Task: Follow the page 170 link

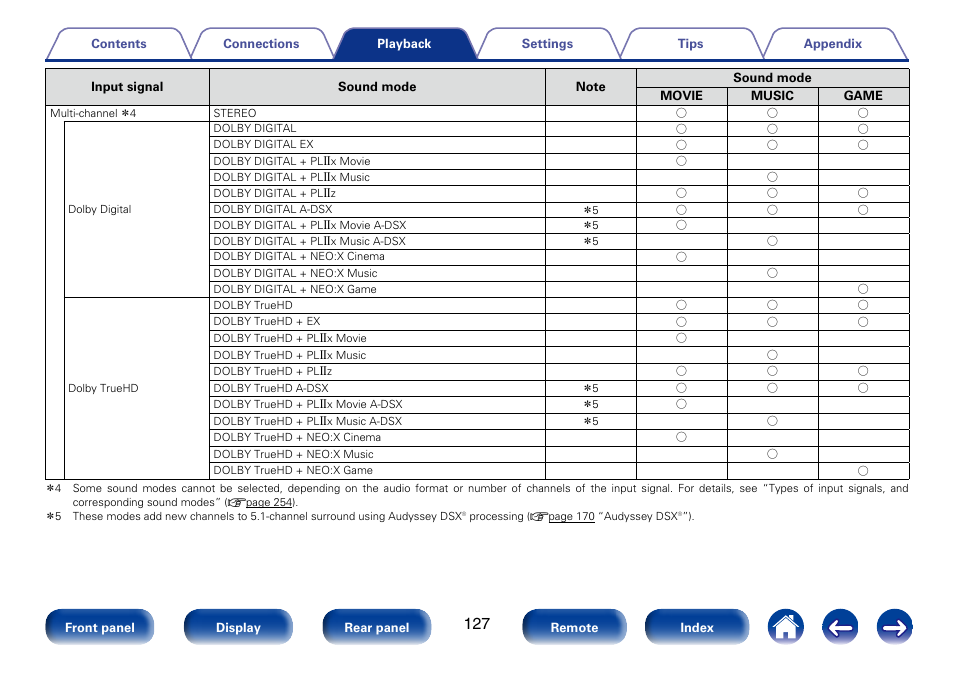Action: click(x=571, y=517)
